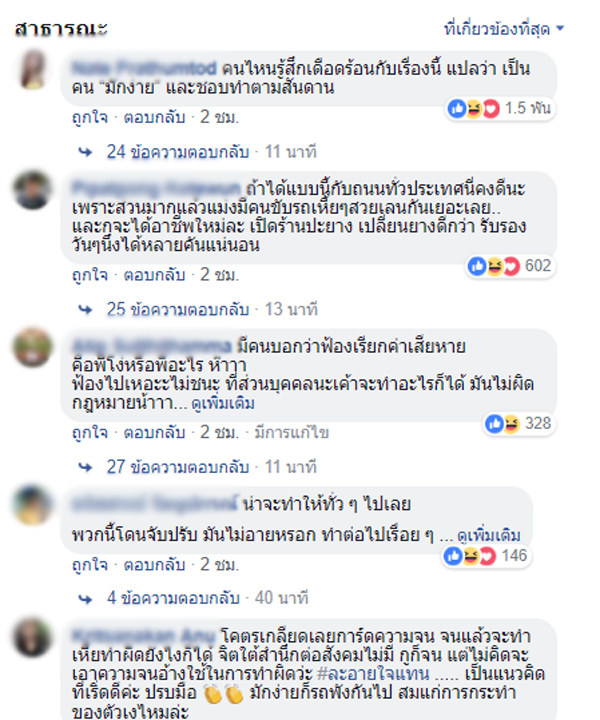The height and width of the screenshot is (720, 600).
Task: Click ดูเพิ่มเติม in the fourth comment
Action: [489, 535]
